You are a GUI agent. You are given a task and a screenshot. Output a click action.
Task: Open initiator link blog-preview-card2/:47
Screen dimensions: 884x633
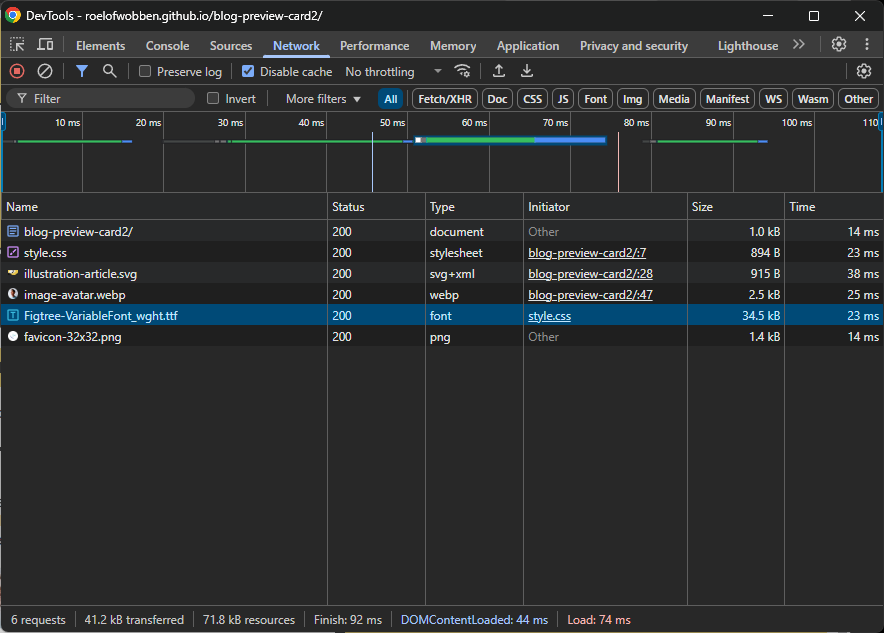(590, 295)
